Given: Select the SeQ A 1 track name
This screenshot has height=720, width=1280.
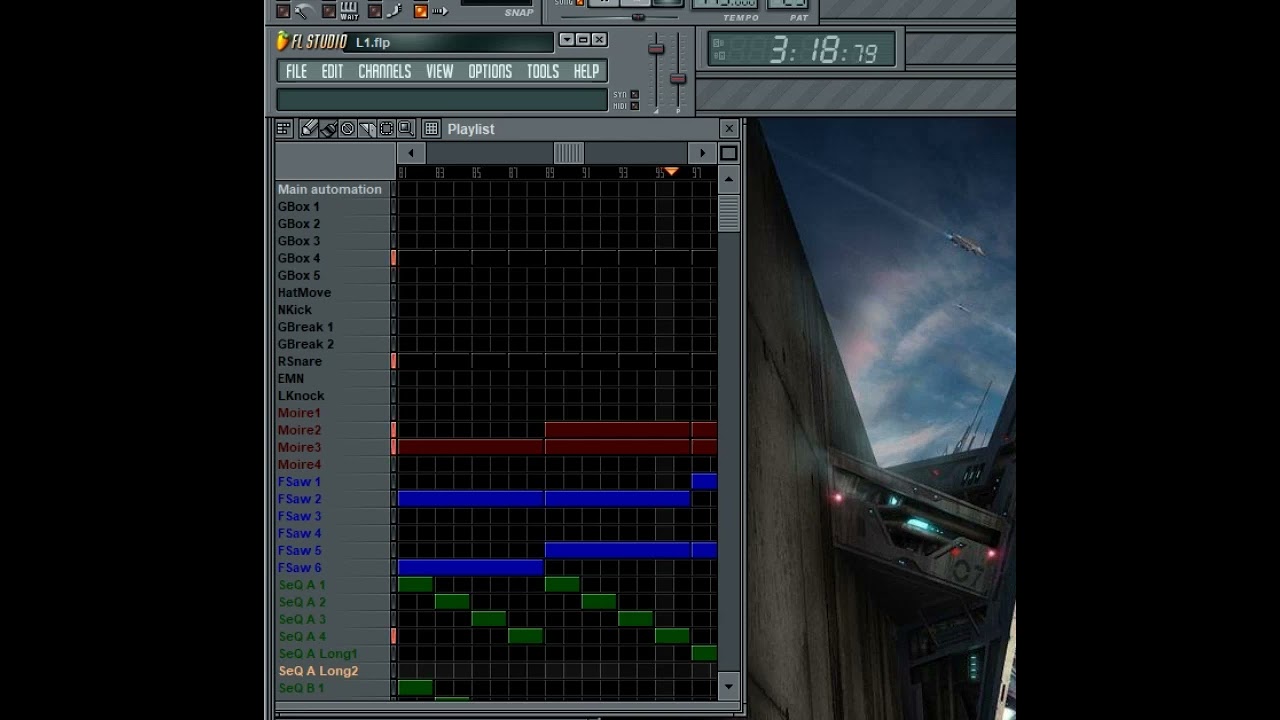Looking at the screenshot, I should pos(302,585).
